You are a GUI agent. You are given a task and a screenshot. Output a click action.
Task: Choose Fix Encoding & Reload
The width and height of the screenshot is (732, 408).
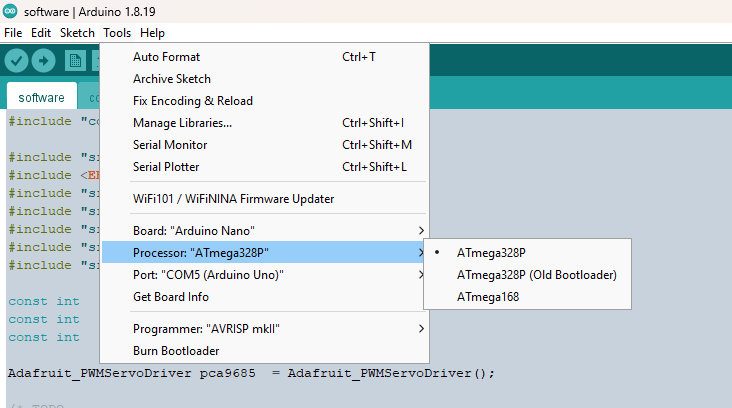(265, 101)
